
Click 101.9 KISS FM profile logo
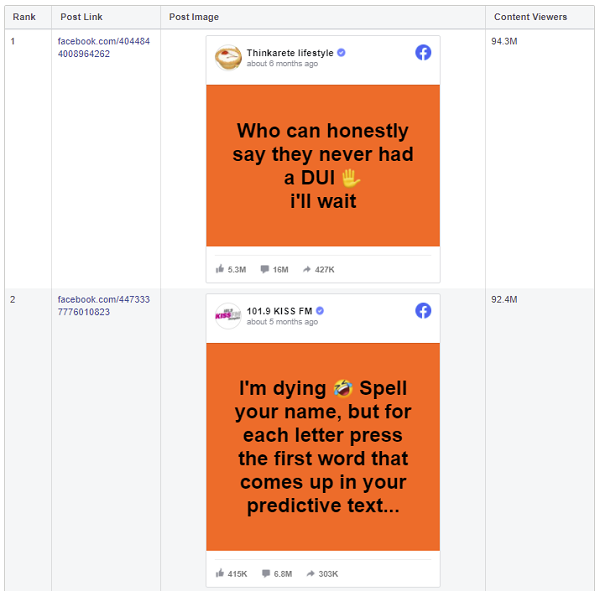(228, 316)
